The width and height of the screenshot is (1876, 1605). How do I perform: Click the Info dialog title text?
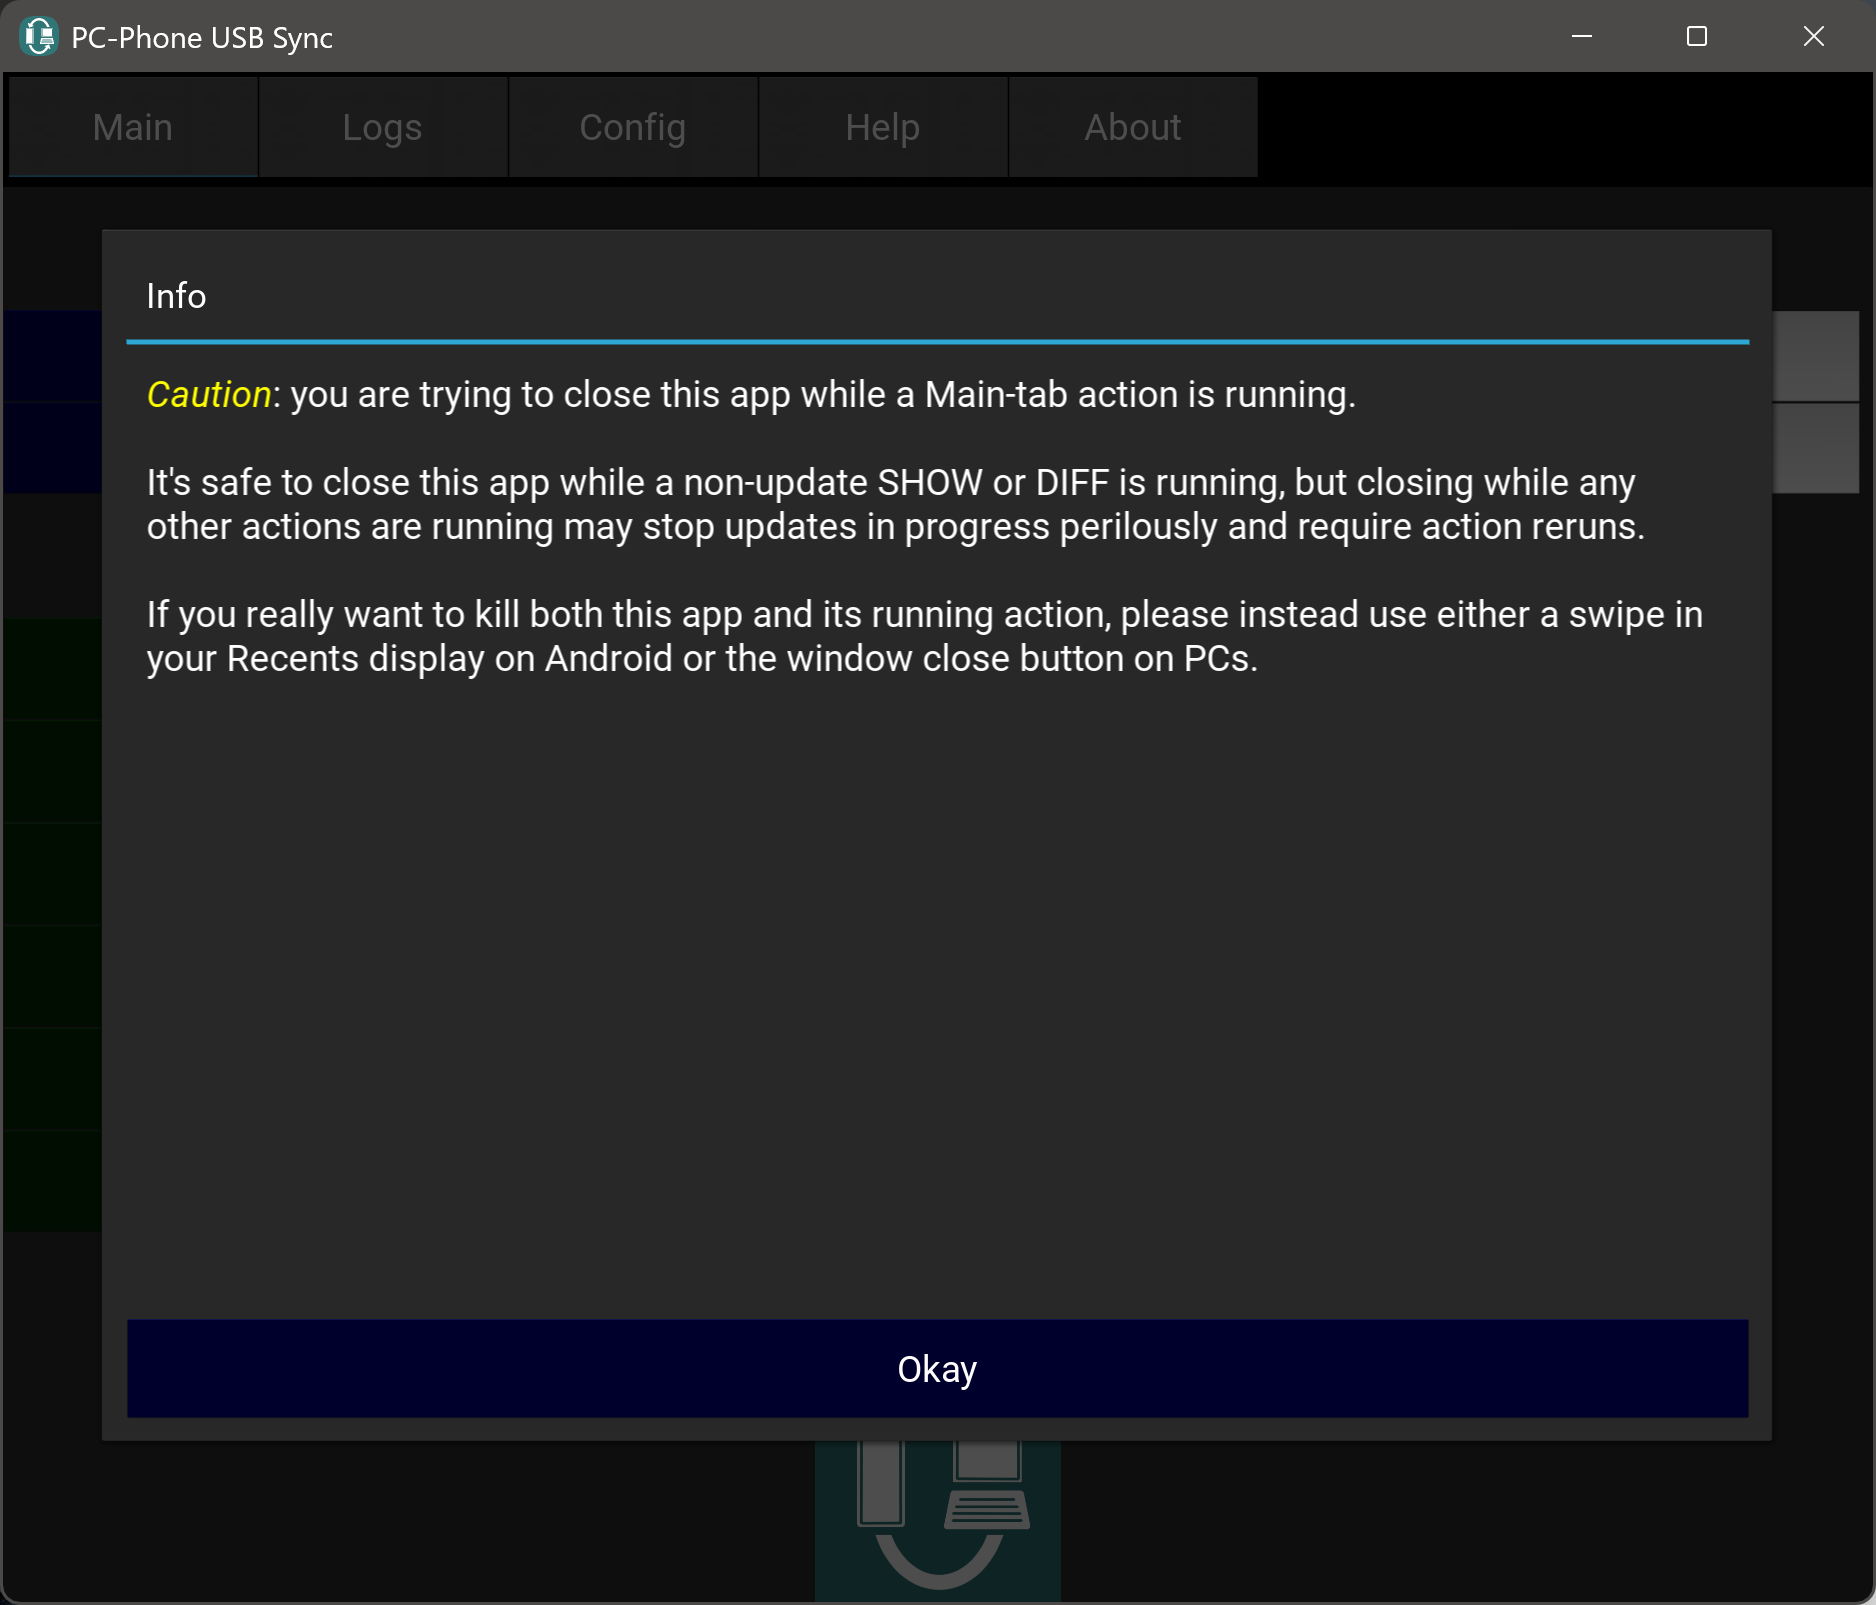[176, 296]
